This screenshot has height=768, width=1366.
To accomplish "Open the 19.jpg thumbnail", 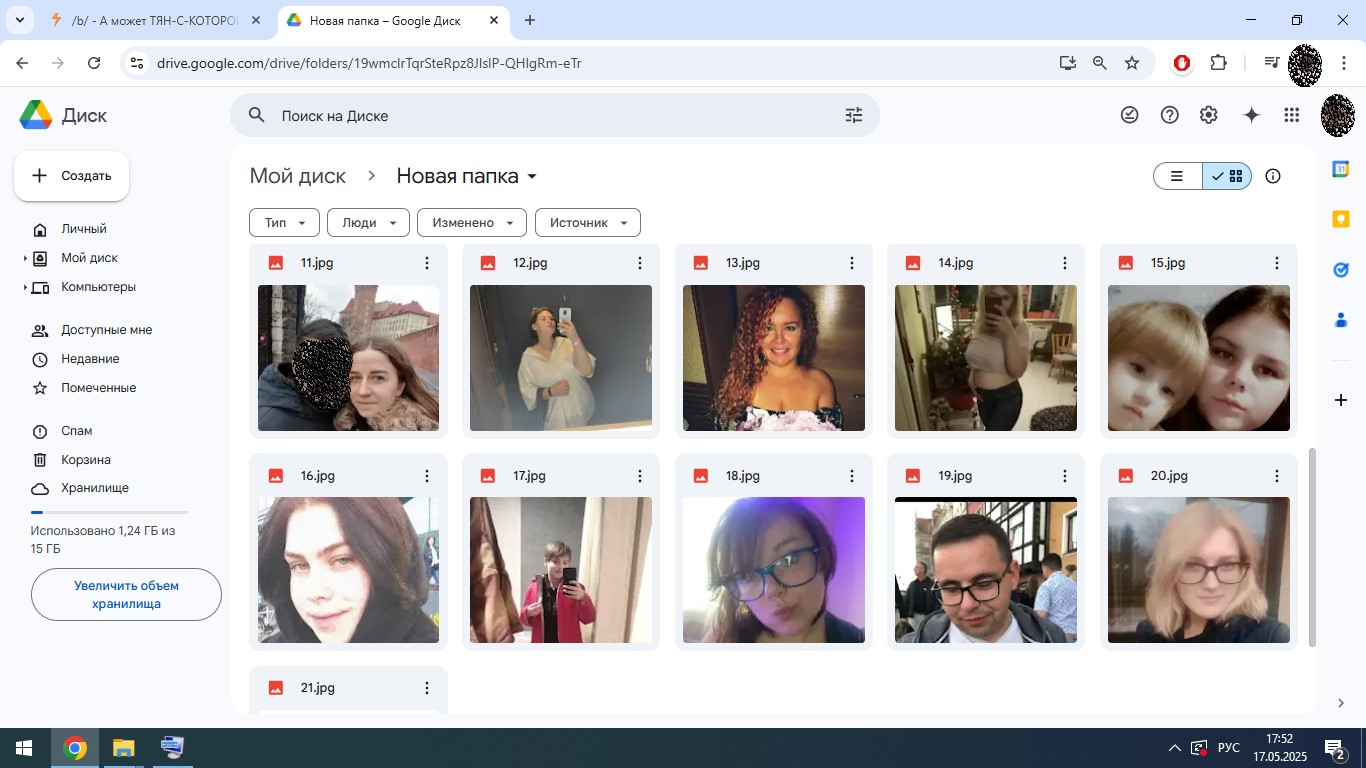I will coord(986,570).
